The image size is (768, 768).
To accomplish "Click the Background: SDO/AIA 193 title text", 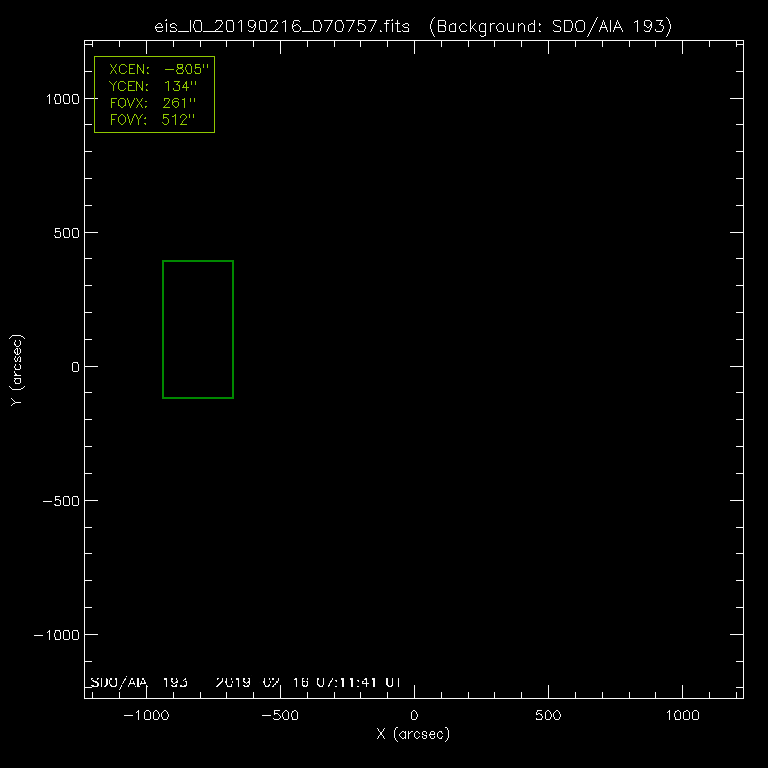I will pyautogui.click(x=549, y=25).
